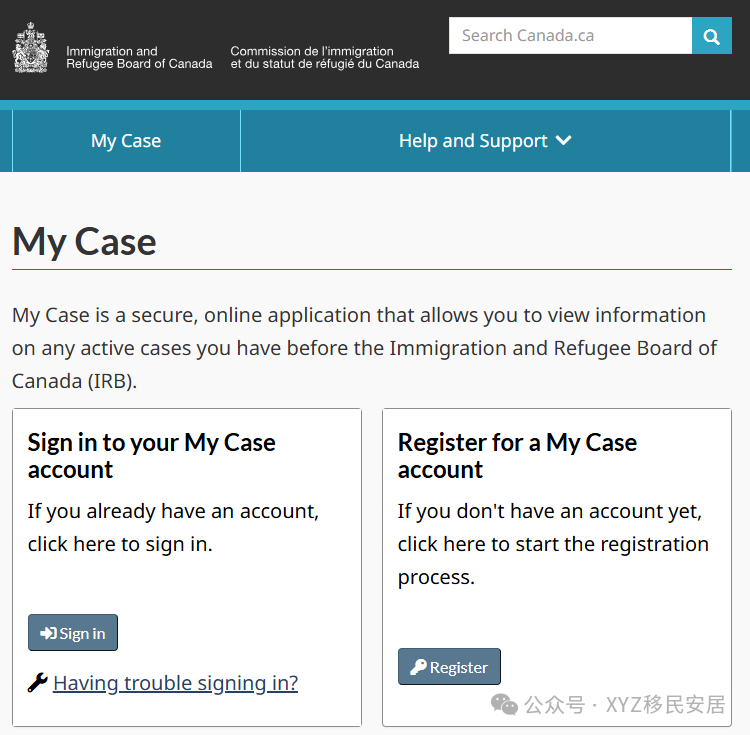
Task: Click the key icon inside Register button
Action: pos(418,667)
